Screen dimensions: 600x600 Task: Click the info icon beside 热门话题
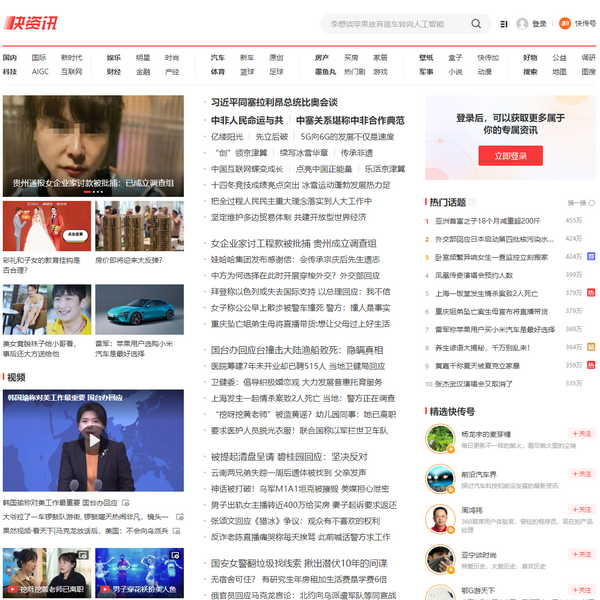point(474,202)
